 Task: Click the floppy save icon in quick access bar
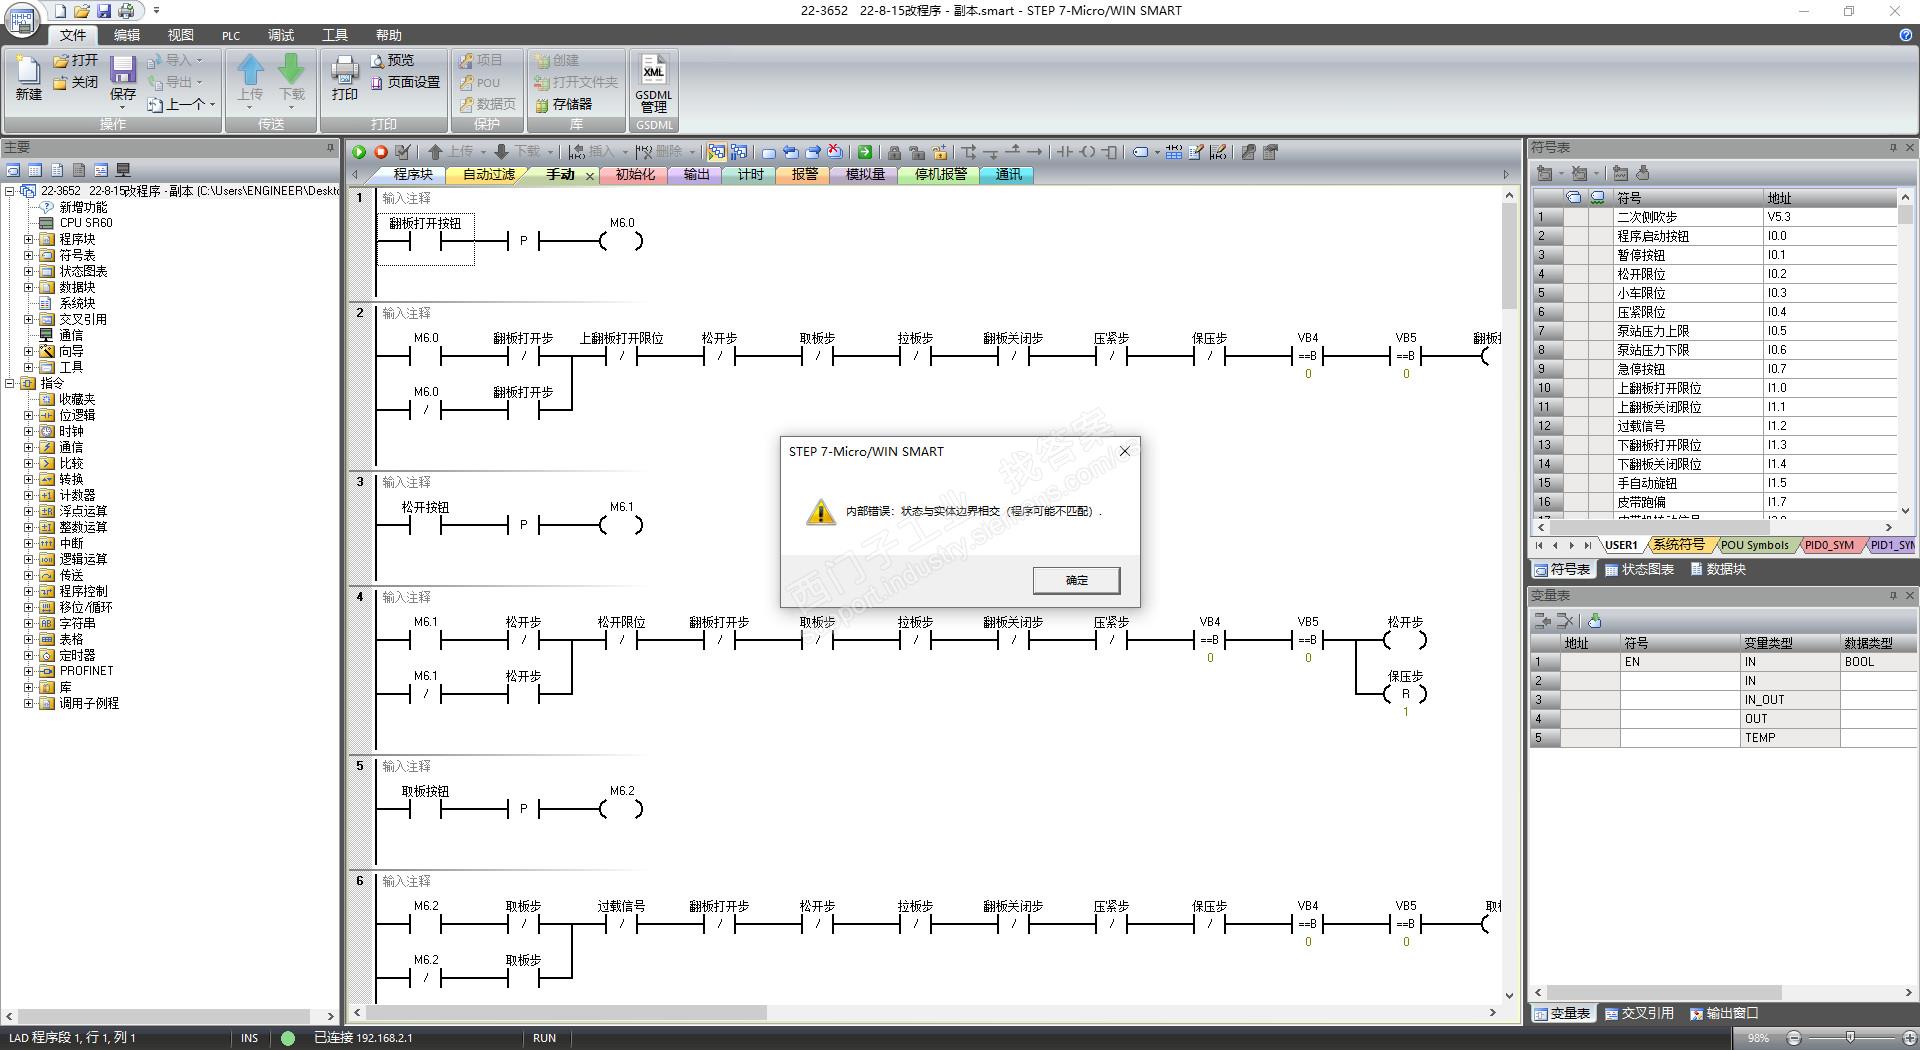104,11
